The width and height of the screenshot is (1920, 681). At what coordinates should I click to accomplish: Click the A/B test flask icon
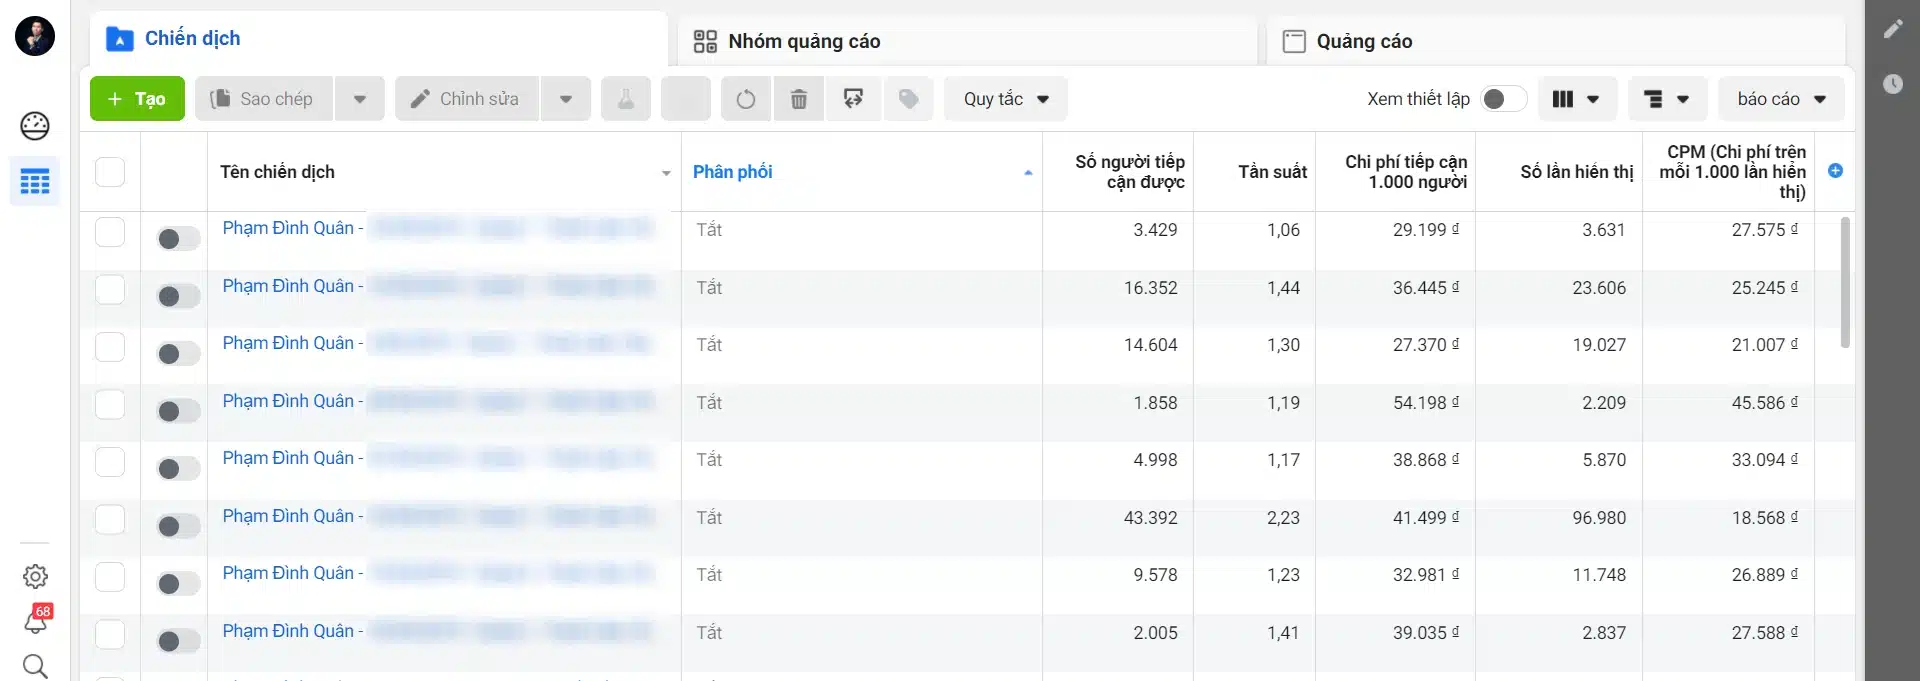pos(626,99)
